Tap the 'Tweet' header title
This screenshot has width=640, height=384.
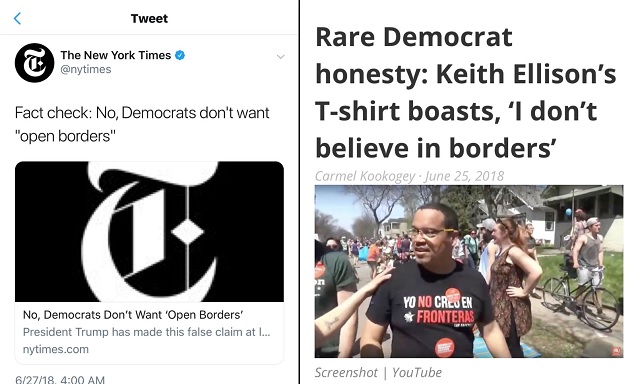(x=149, y=18)
